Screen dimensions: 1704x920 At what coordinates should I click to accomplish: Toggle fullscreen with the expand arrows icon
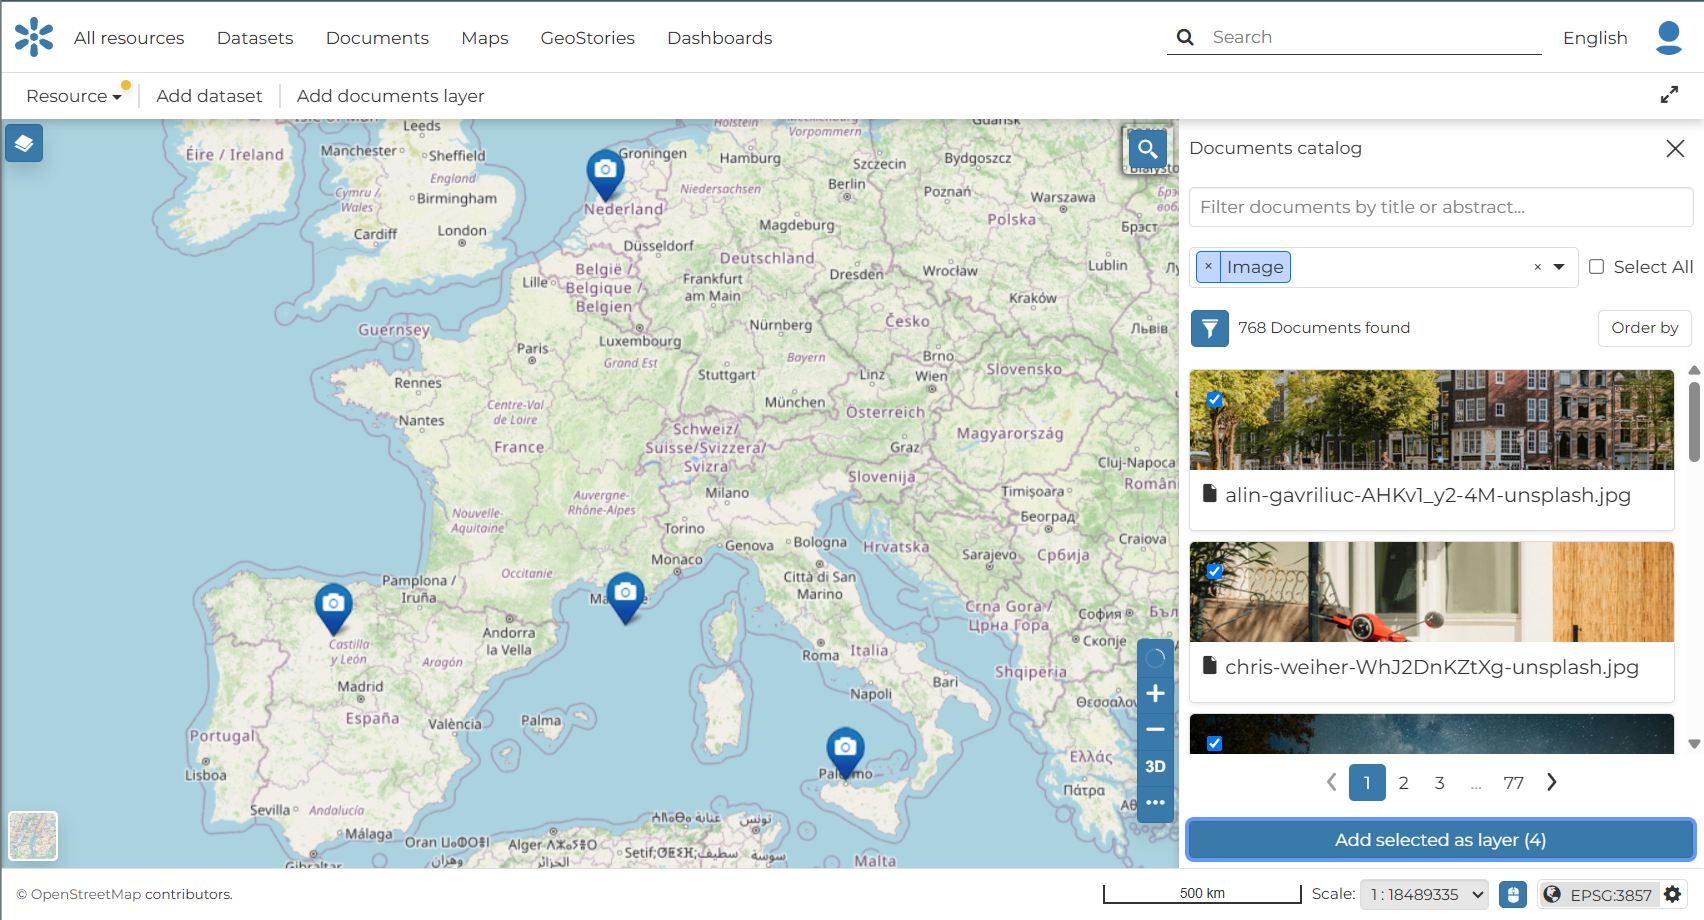(x=1669, y=95)
